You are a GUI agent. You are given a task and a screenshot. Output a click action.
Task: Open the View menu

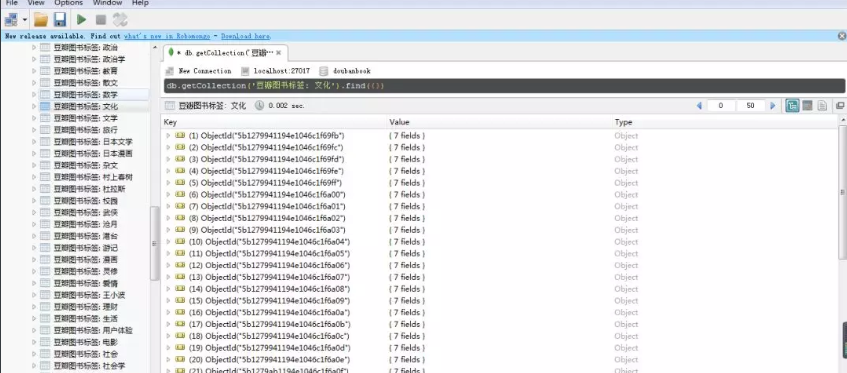click(x=36, y=3)
